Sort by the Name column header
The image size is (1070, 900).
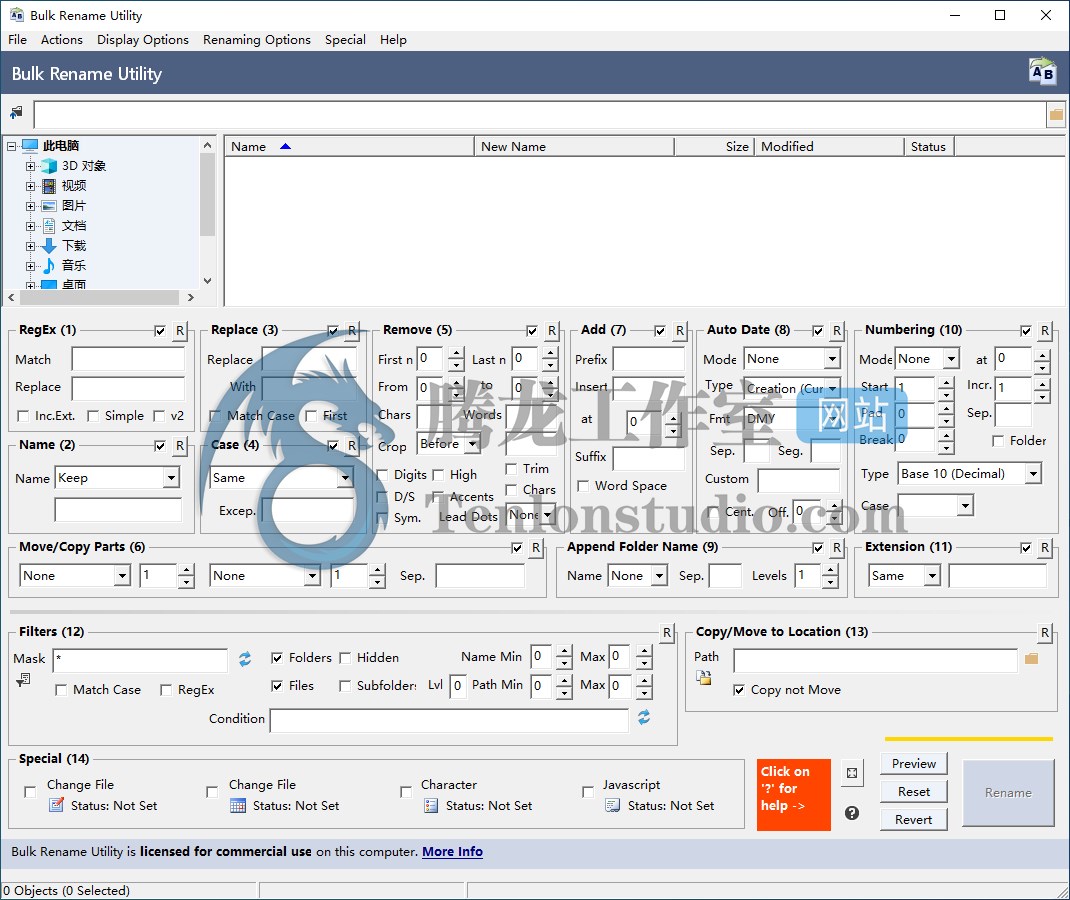pyautogui.click(x=349, y=147)
